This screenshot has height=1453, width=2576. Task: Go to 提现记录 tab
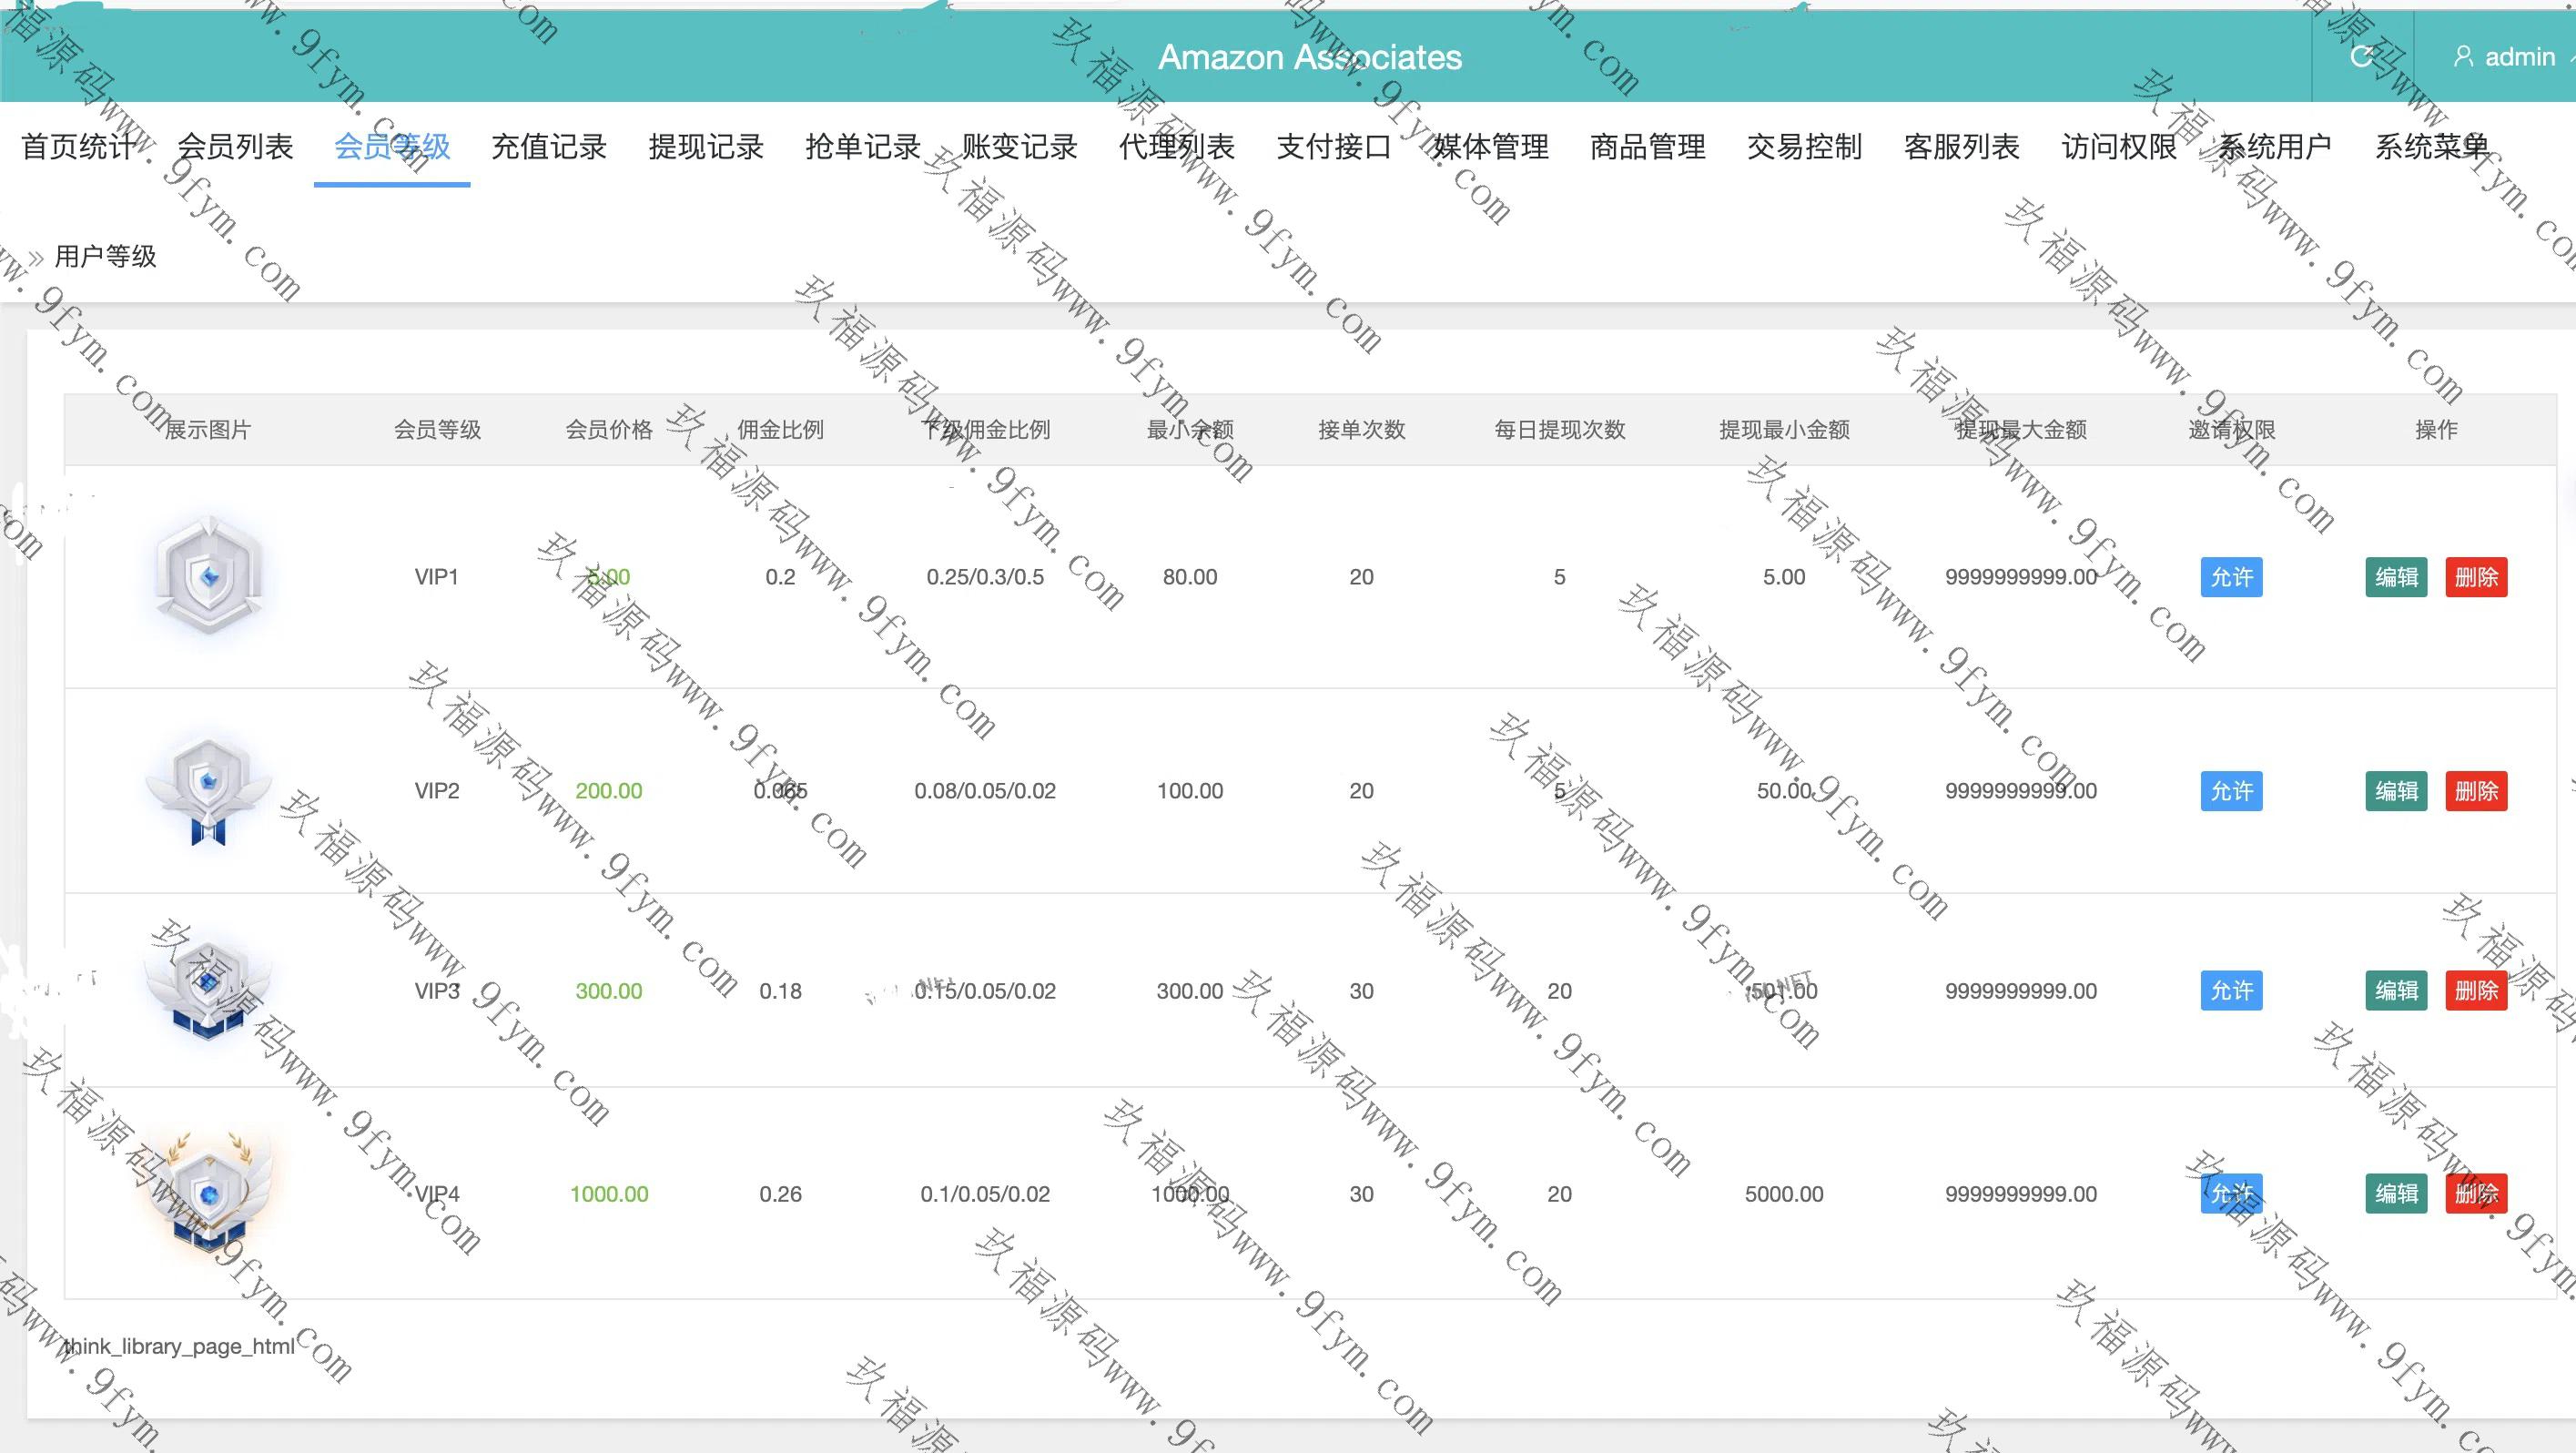click(706, 147)
